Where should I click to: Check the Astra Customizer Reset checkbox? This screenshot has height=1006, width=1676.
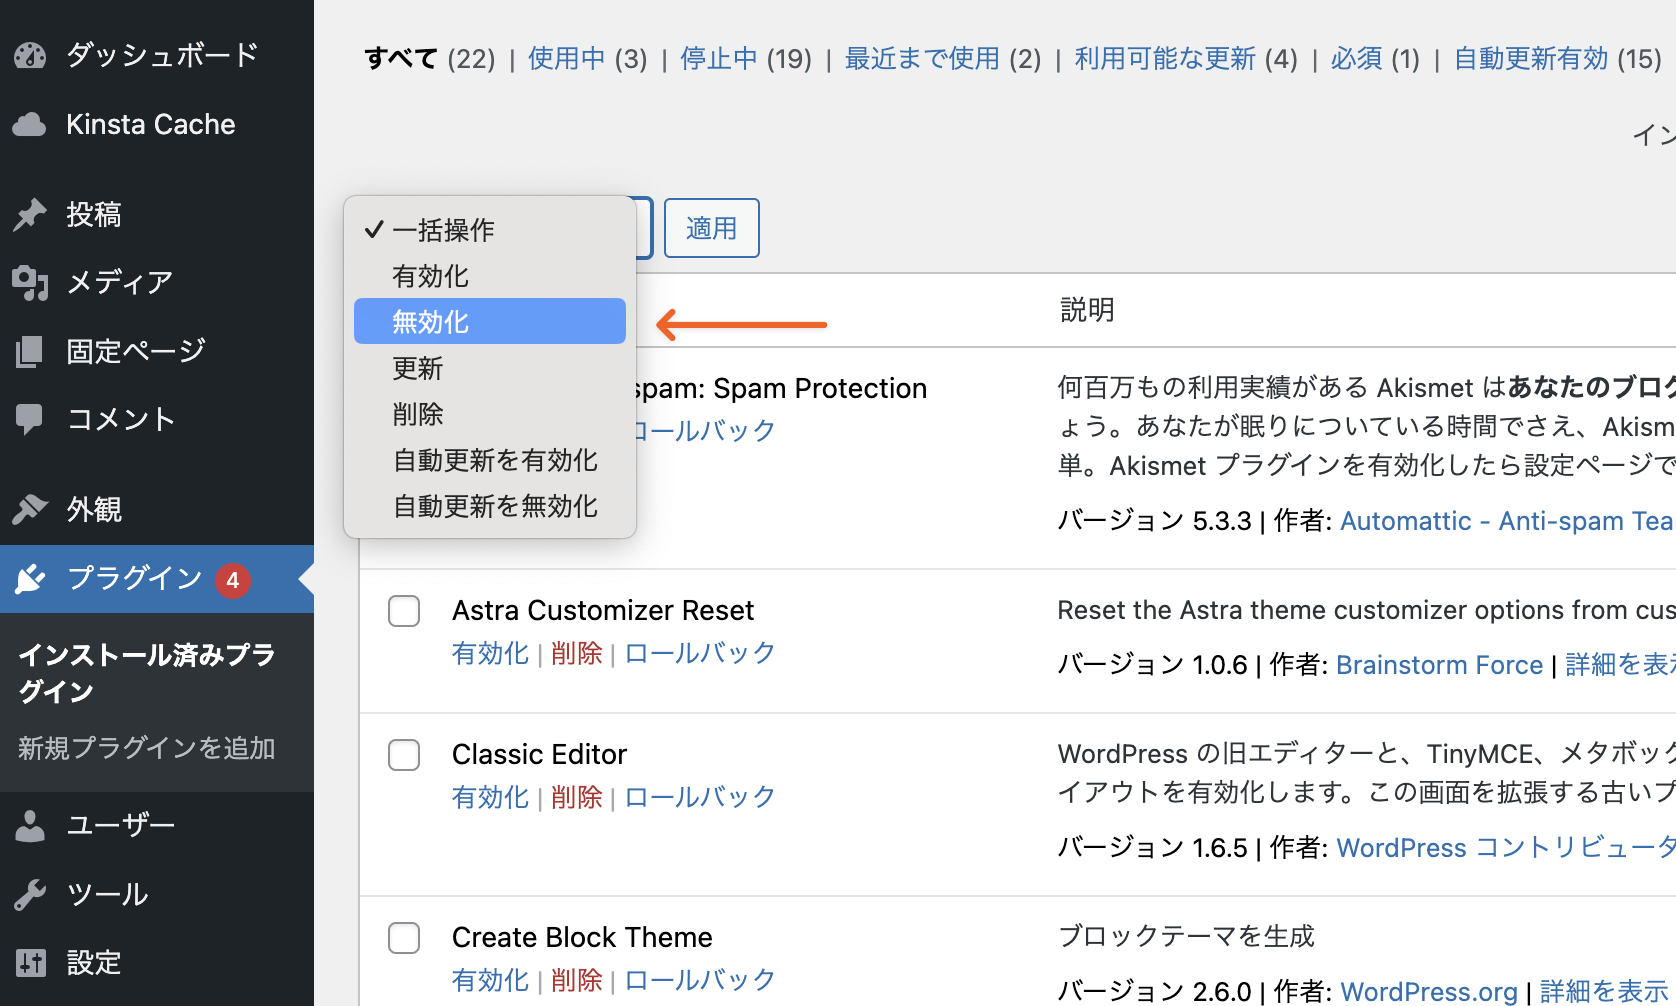coord(404,611)
